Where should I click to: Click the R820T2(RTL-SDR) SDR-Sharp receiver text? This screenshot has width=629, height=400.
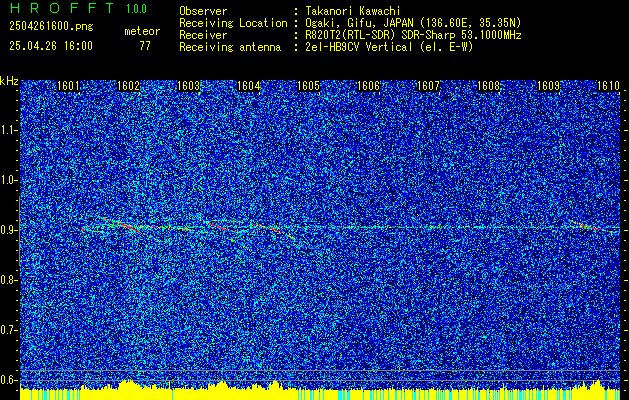(x=413, y=35)
